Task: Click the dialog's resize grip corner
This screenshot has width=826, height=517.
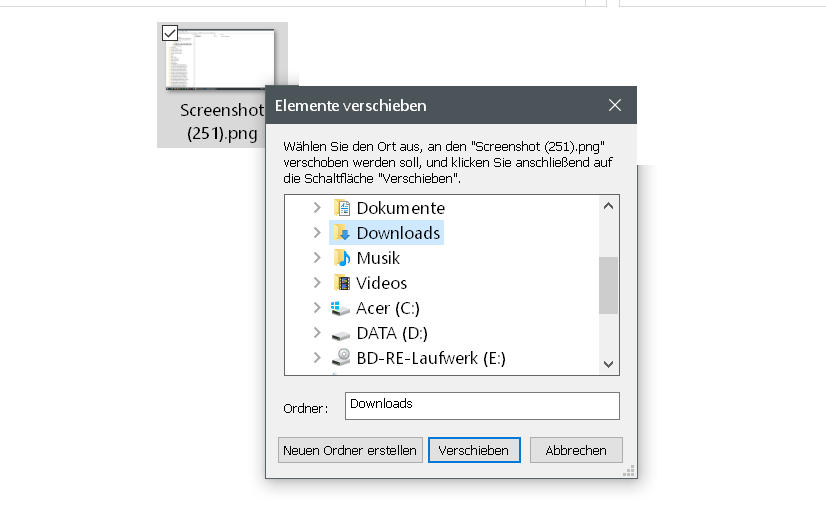Action: 630,471
